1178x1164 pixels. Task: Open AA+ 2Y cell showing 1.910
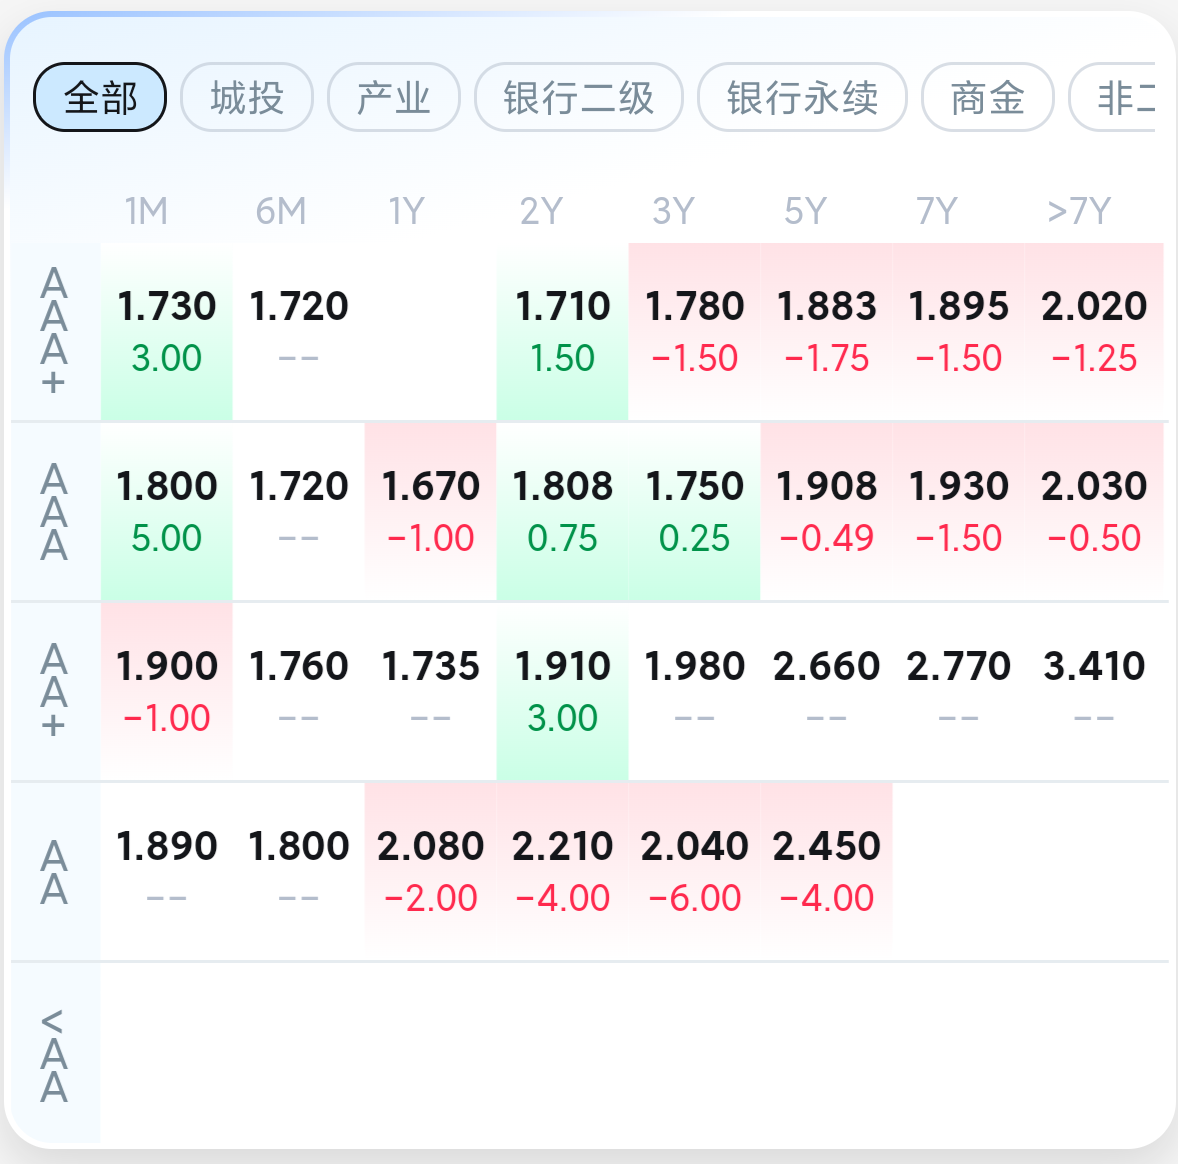click(562, 691)
